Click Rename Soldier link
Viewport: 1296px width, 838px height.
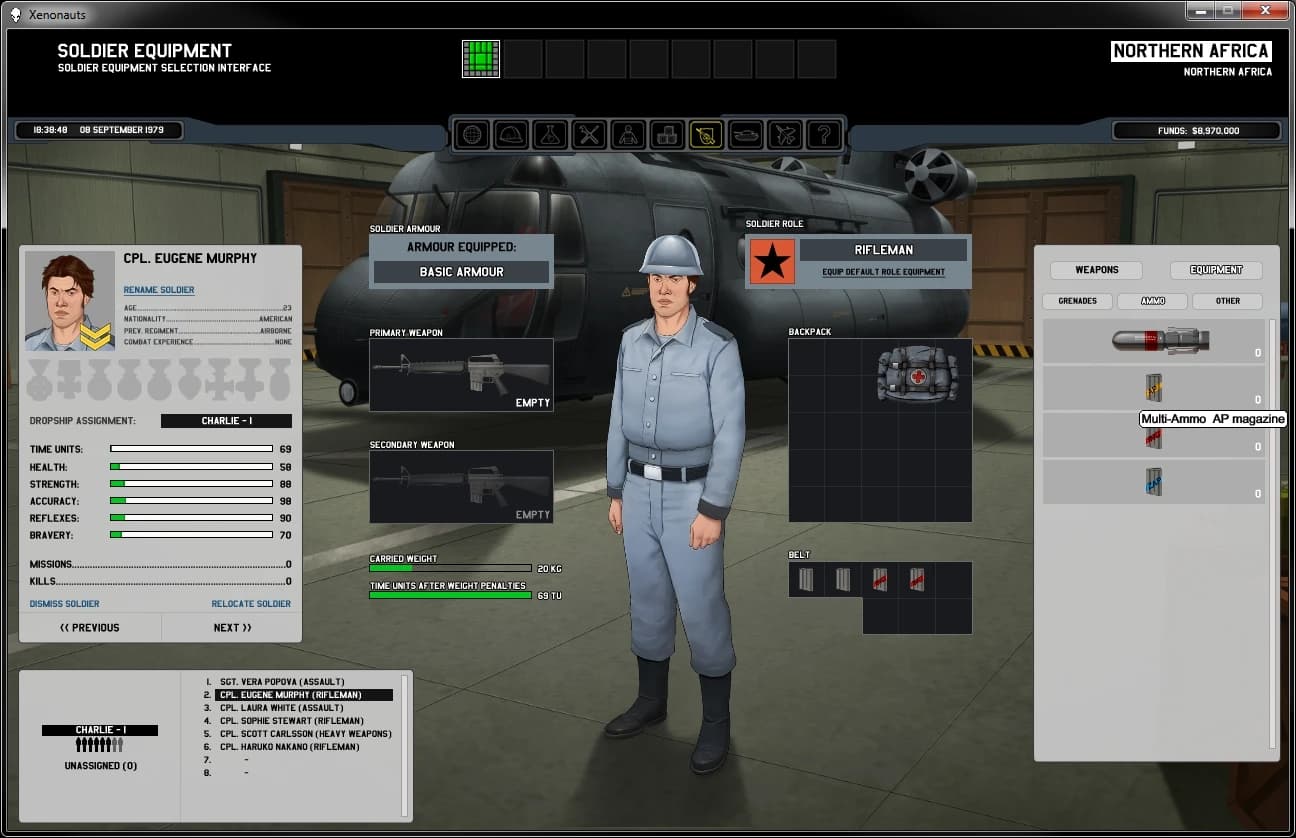159,290
